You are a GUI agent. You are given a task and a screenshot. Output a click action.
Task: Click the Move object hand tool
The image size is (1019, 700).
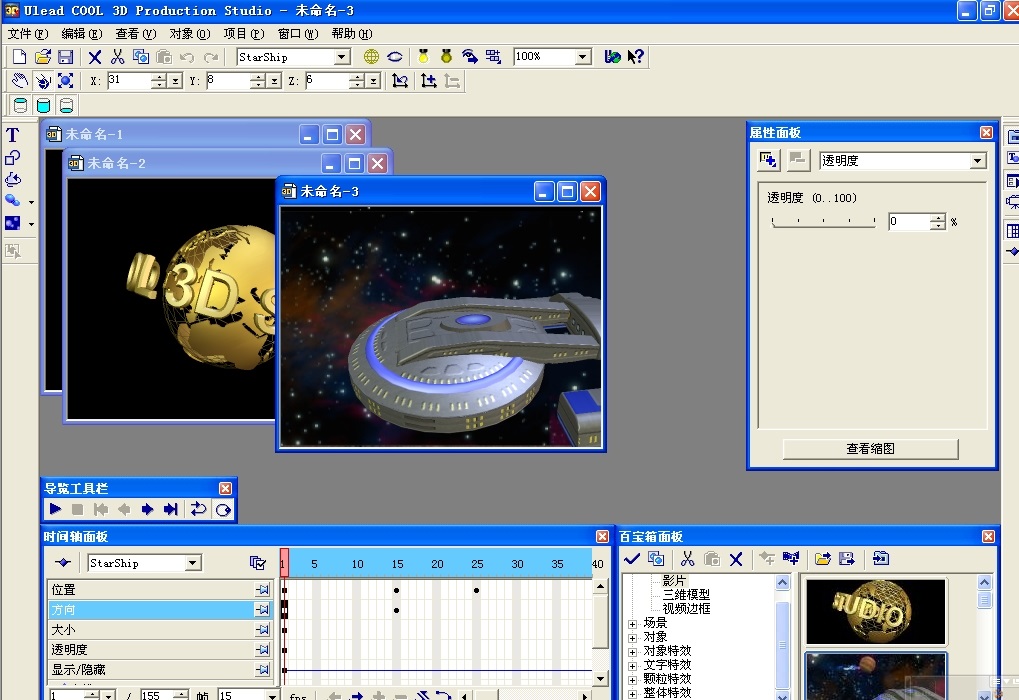click(x=19, y=81)
